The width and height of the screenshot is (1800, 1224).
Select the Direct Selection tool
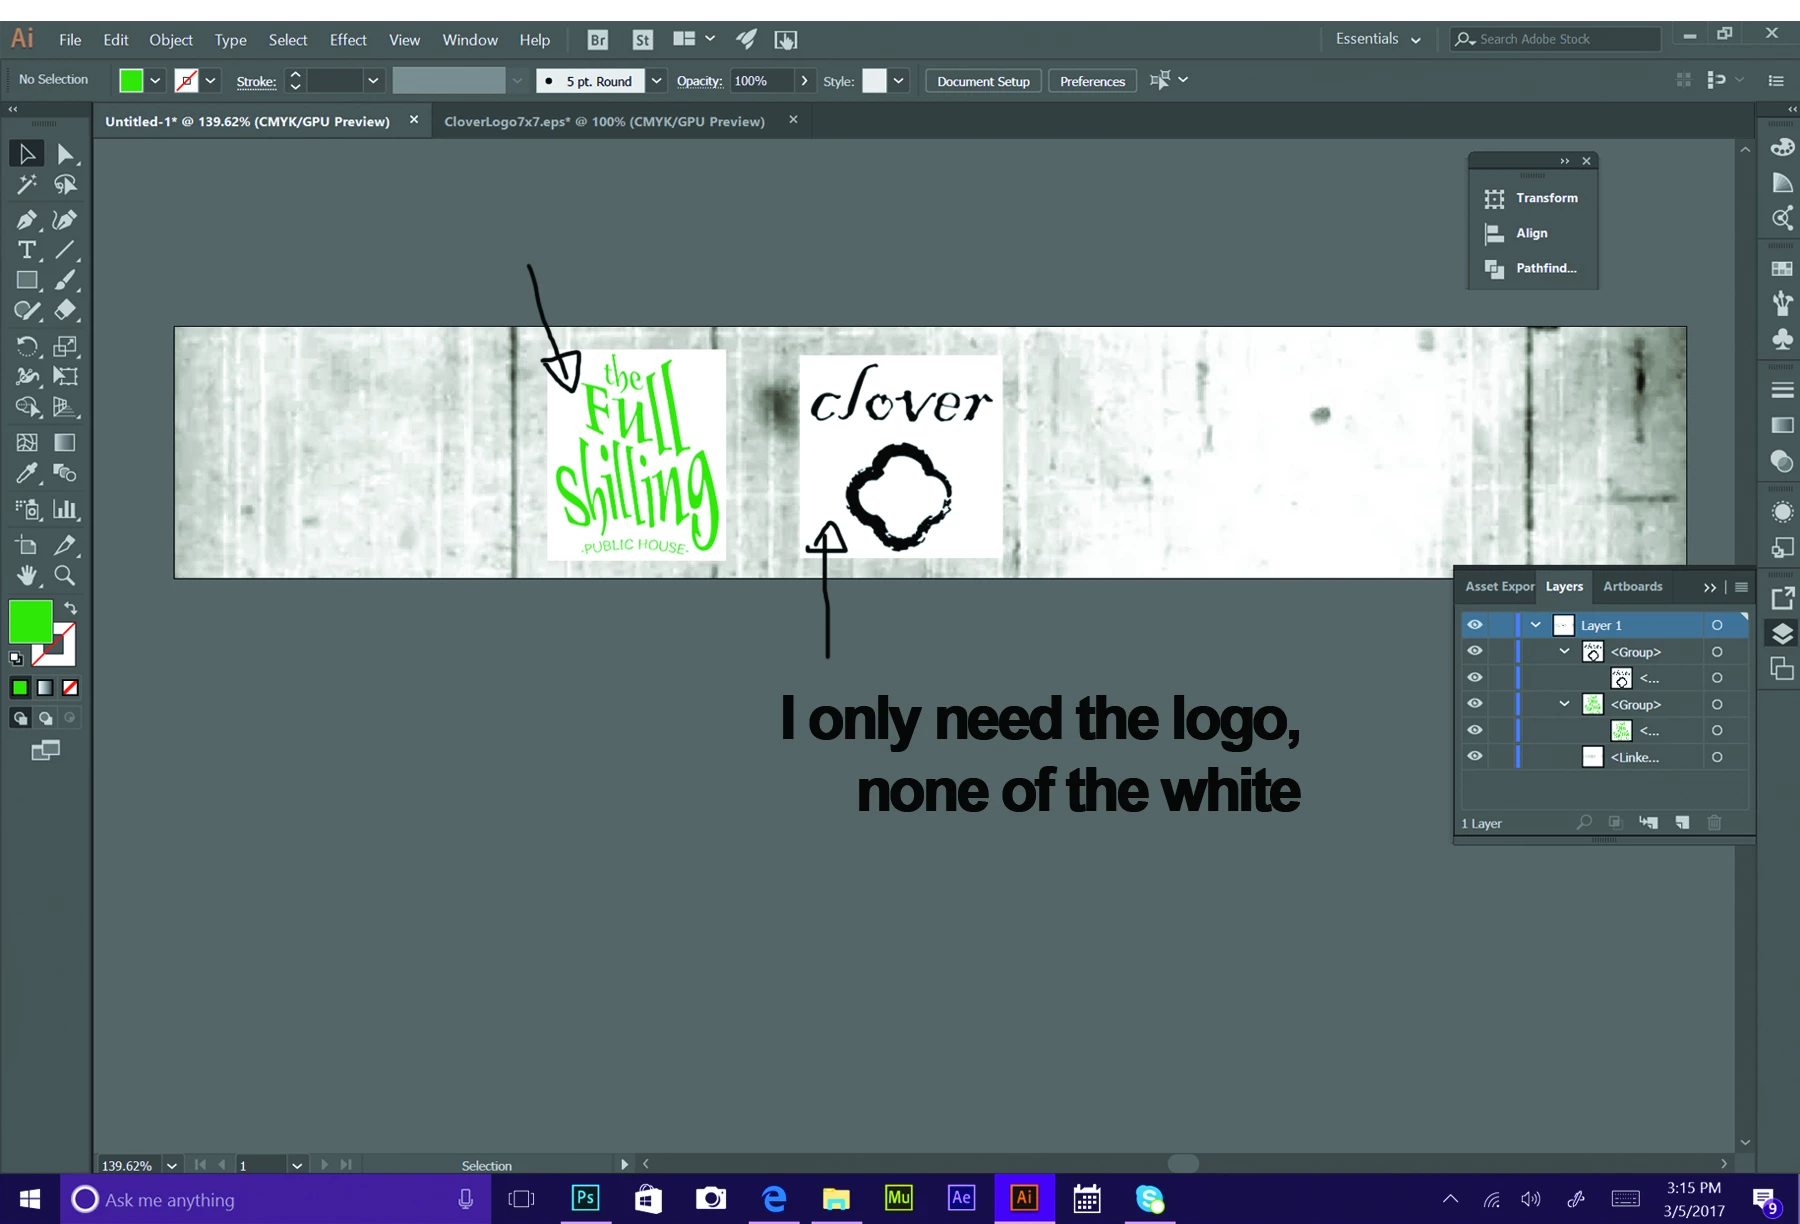coord(65,154)
